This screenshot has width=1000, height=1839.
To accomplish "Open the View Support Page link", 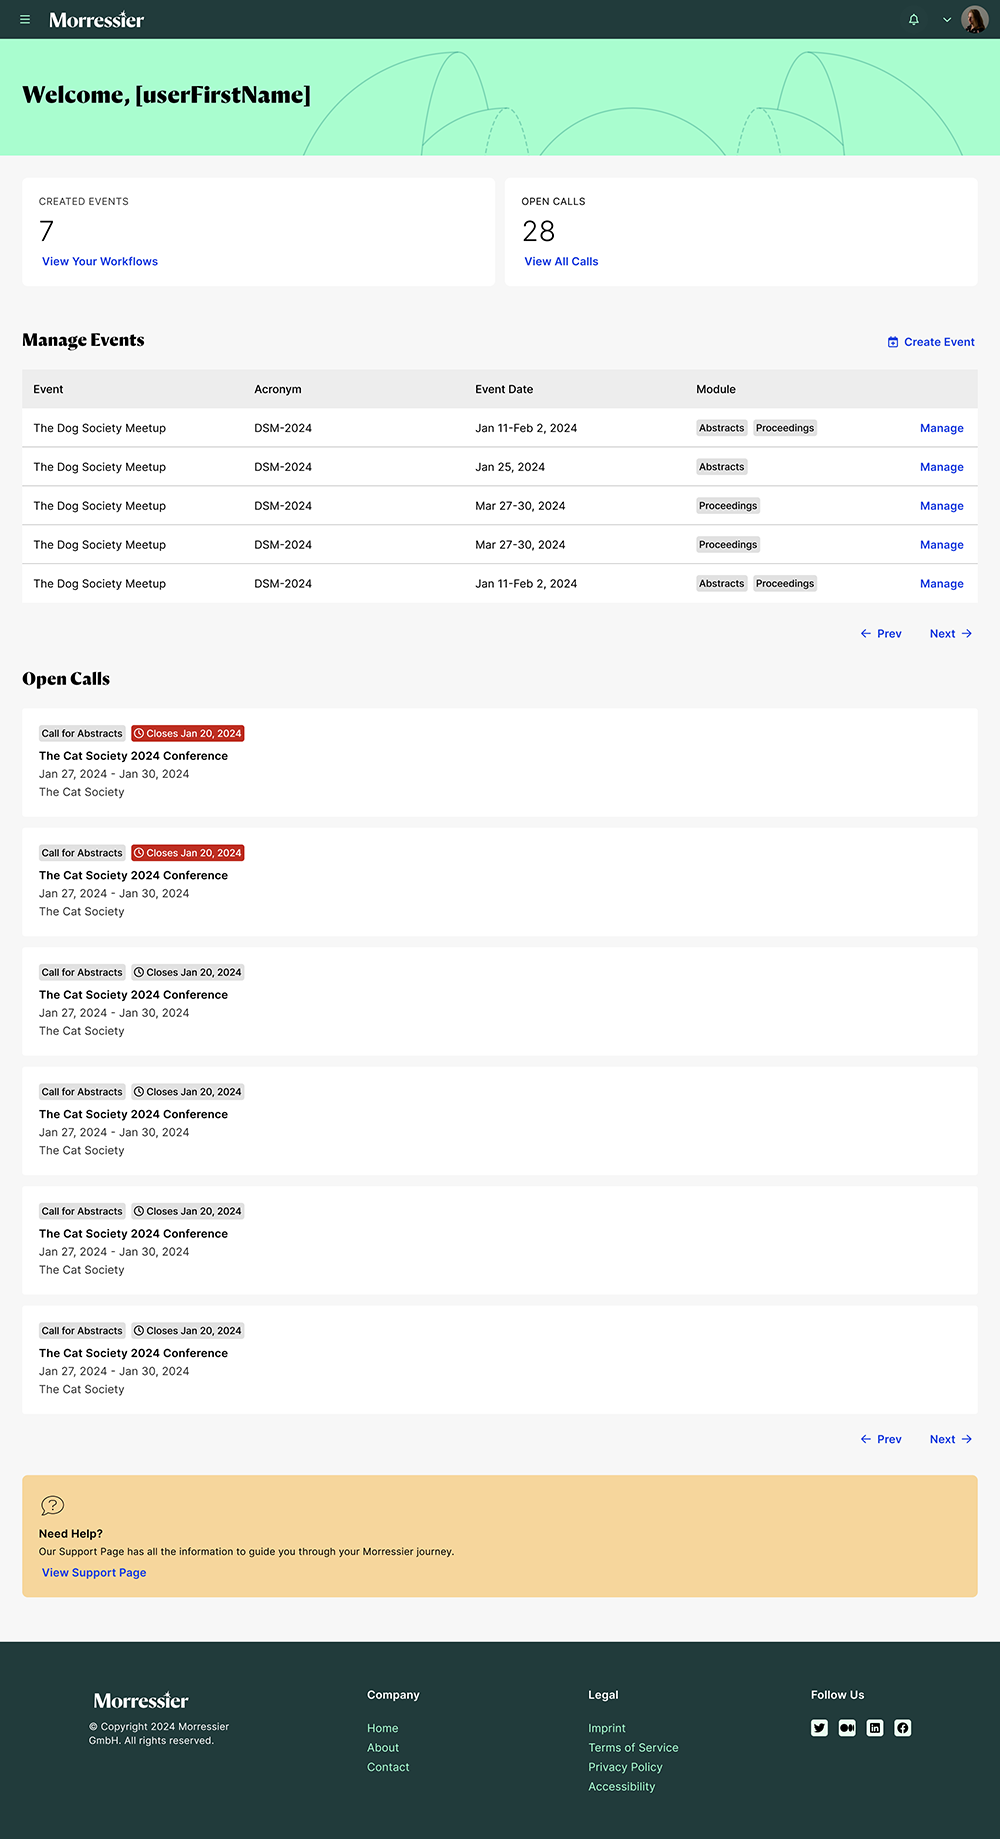I will click(x=94, y=1573).
